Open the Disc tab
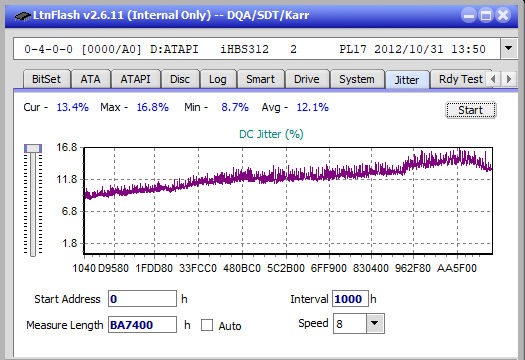This screenshot has width=525, height=360. tap(180, 79)
